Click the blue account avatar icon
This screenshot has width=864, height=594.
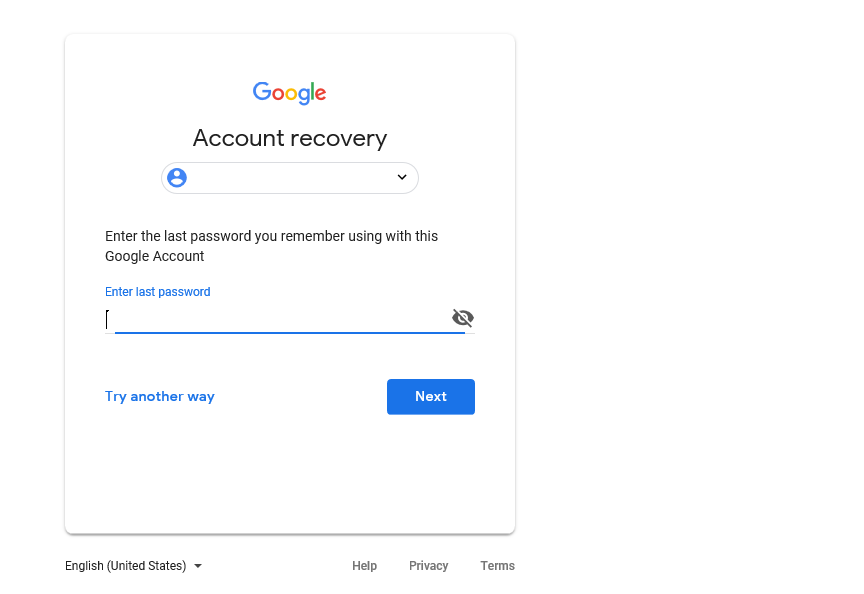tap(177, 178)
